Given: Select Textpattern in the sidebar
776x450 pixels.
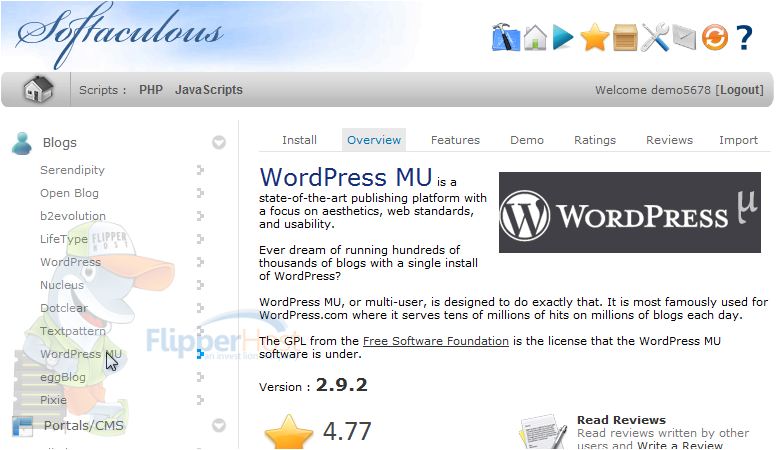Looking at the screenshot, I should click(x=73, y=331).
